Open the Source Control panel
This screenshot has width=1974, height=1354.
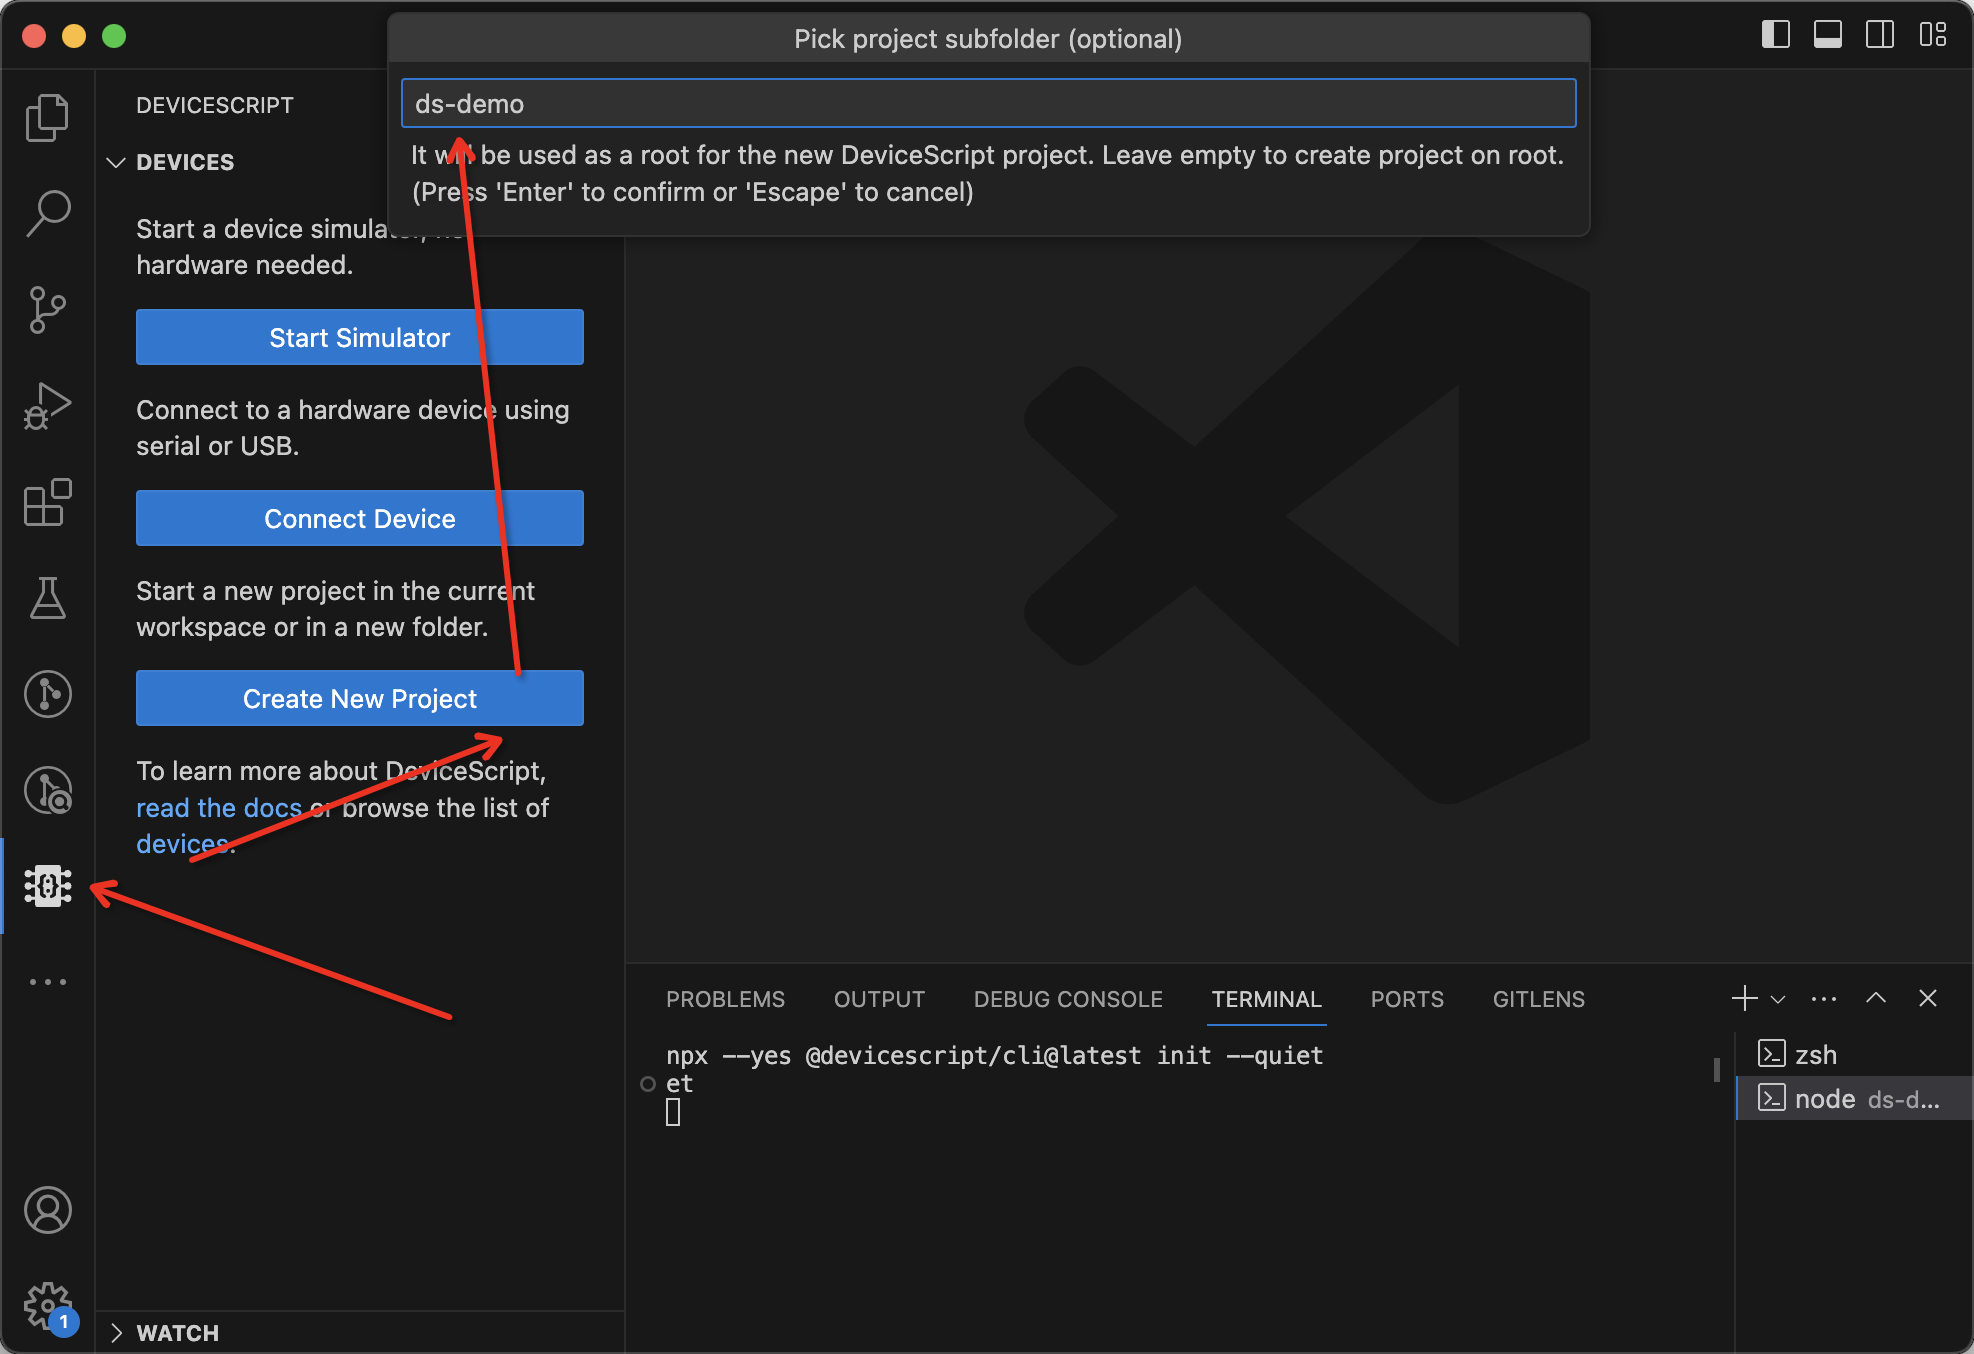point(46,307)
